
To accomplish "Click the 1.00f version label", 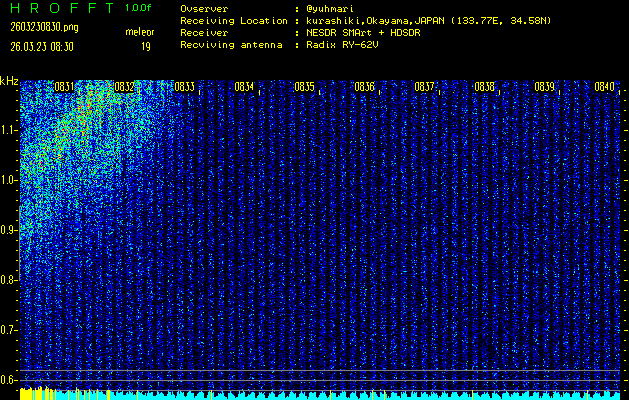I will (139, 8).
